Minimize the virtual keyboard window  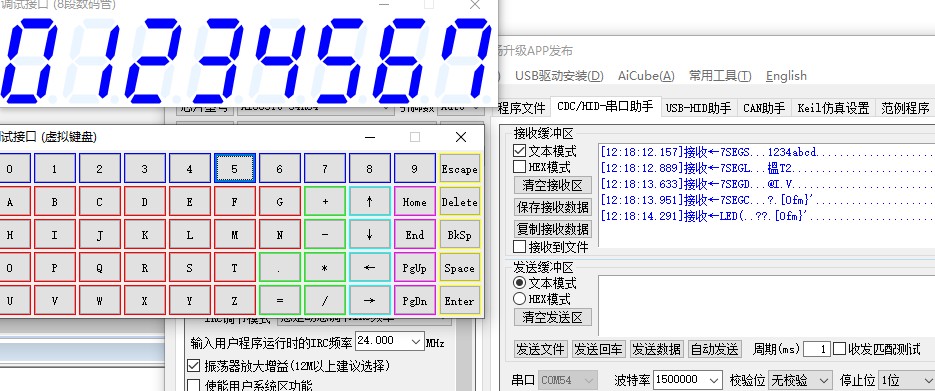pos(370,137)
